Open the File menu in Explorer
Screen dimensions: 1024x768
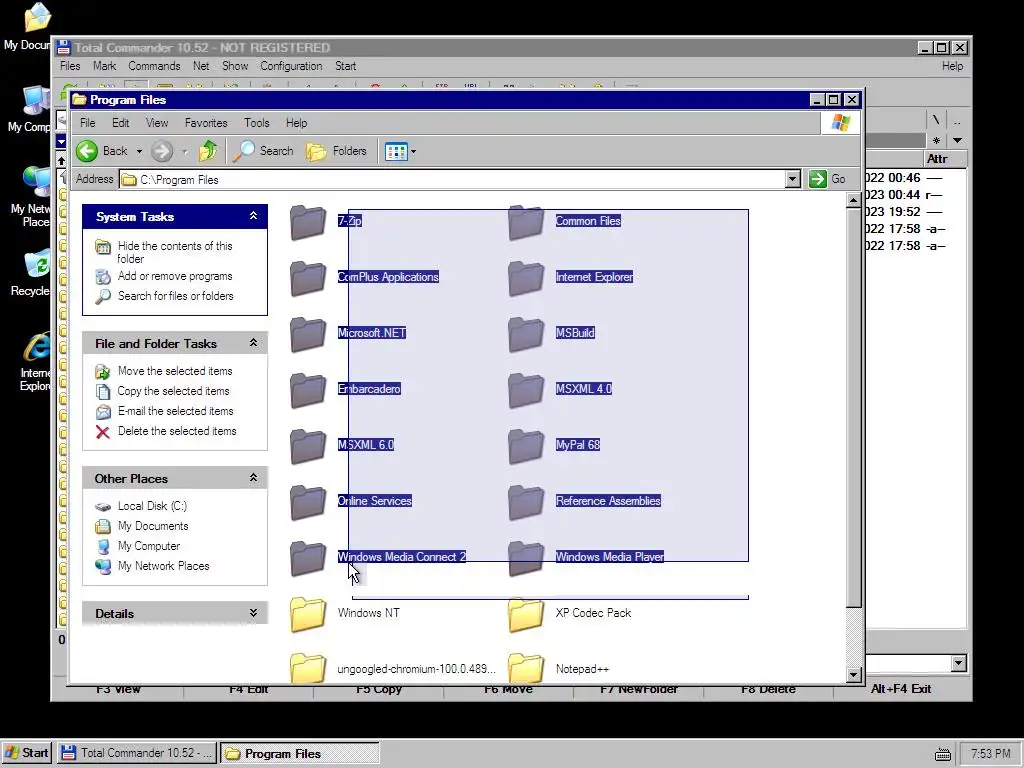click(88, 123)
